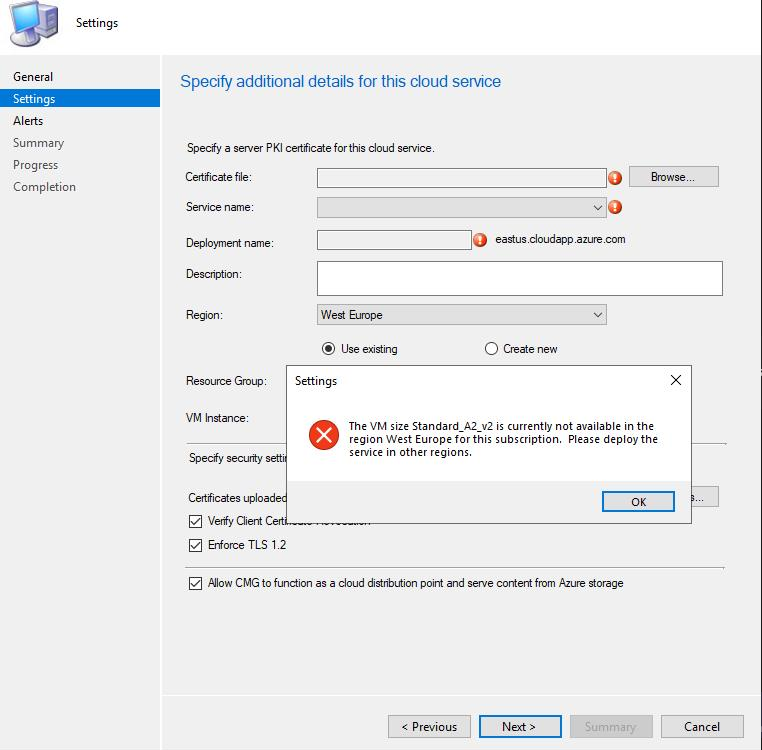
Task: Select the Completion step in sidebar
Action: (x=44, y=187)
